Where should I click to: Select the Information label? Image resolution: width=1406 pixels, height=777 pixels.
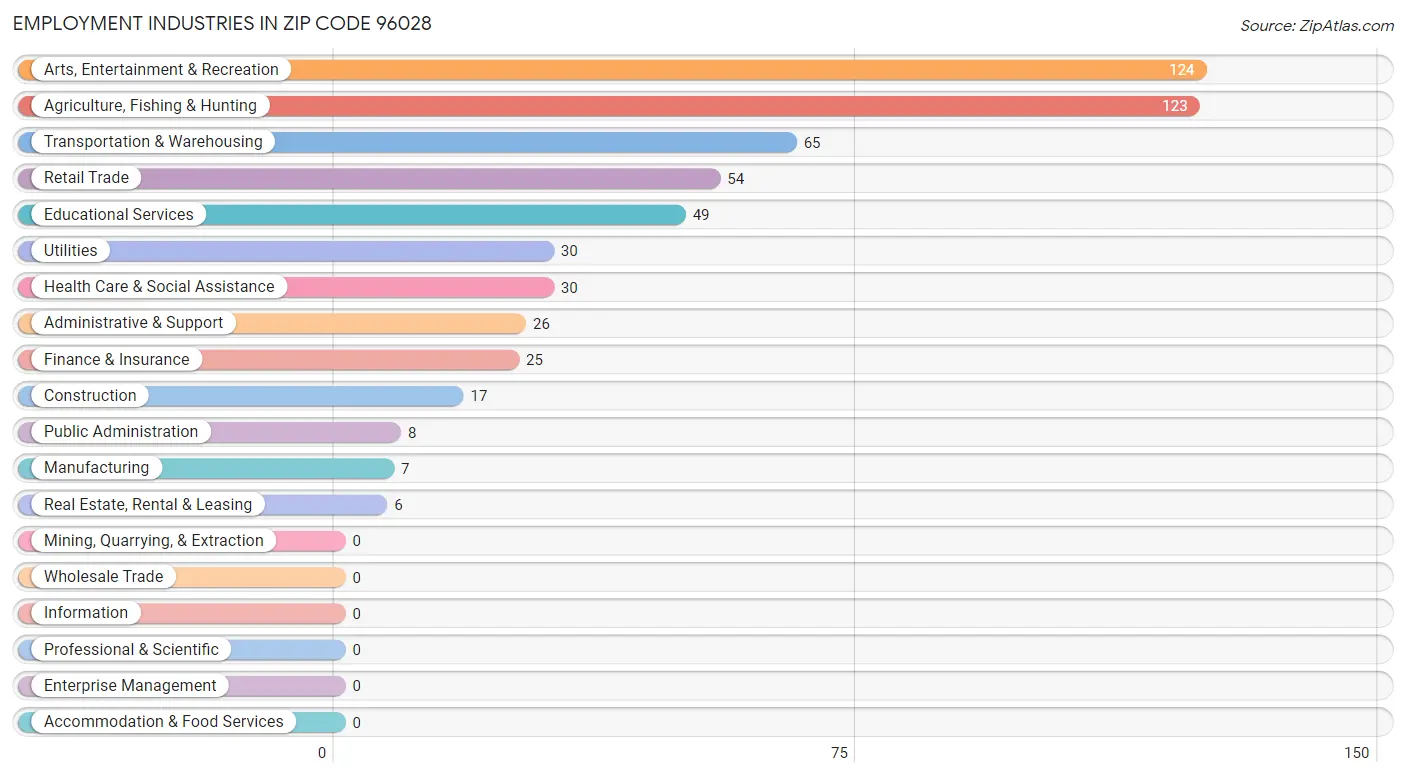tap(86, 613)
